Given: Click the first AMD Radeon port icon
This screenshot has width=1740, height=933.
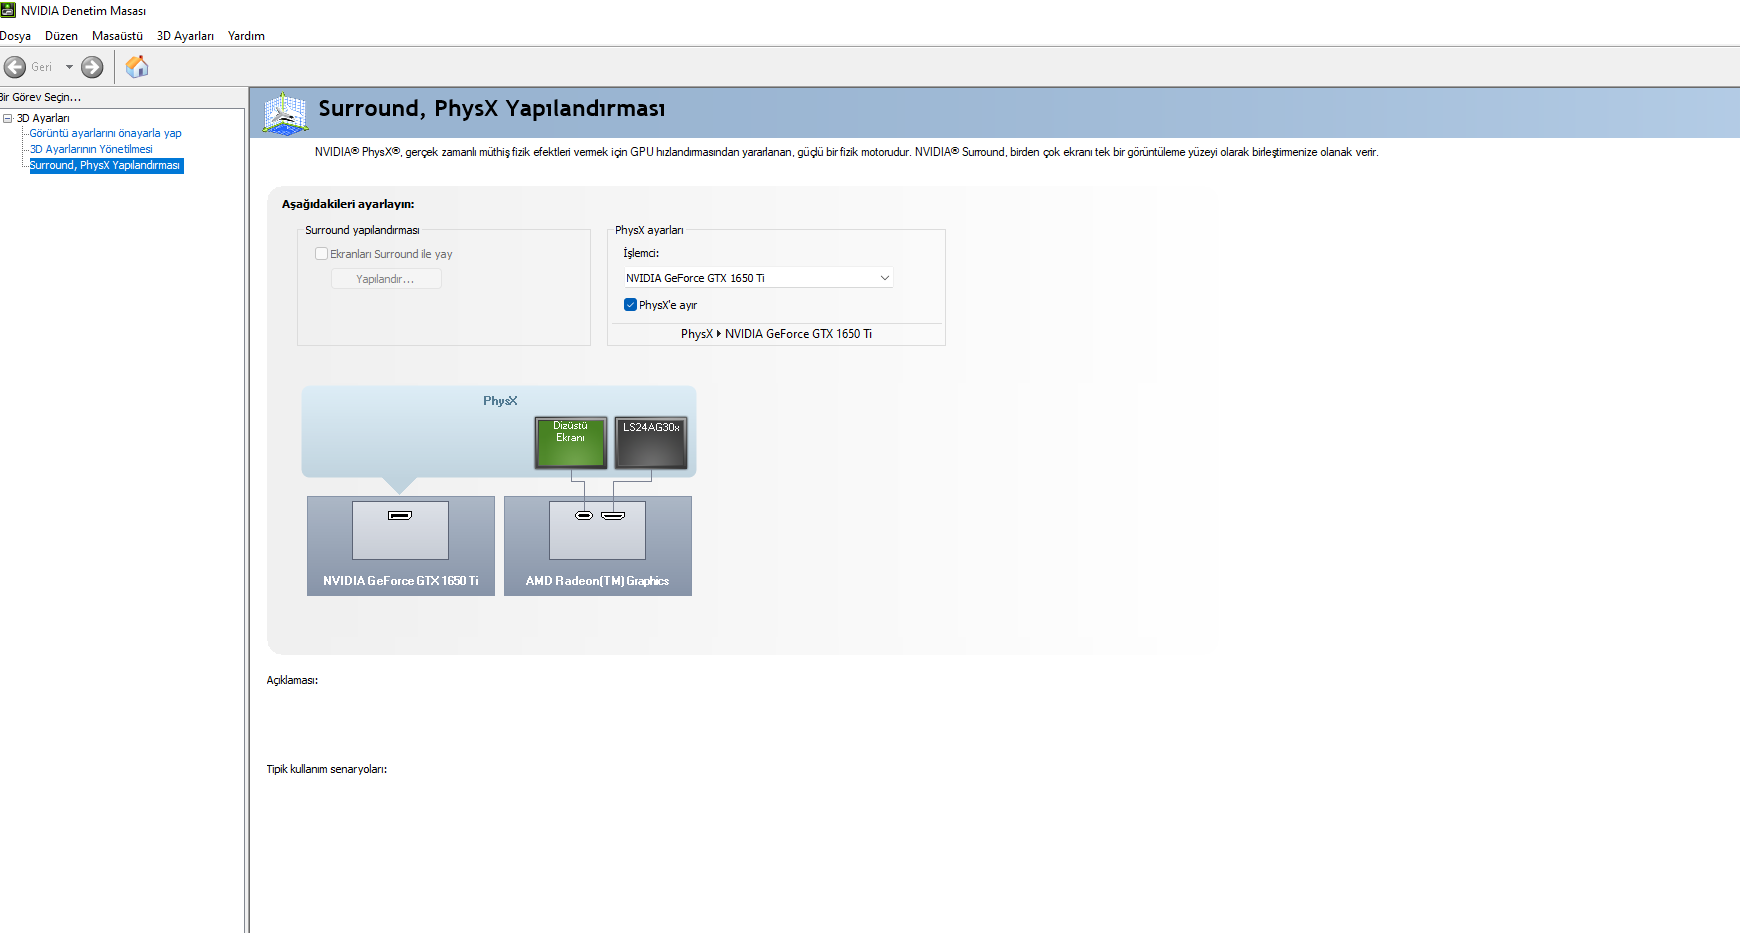Looking at the screenshot, I should (584, 516).
